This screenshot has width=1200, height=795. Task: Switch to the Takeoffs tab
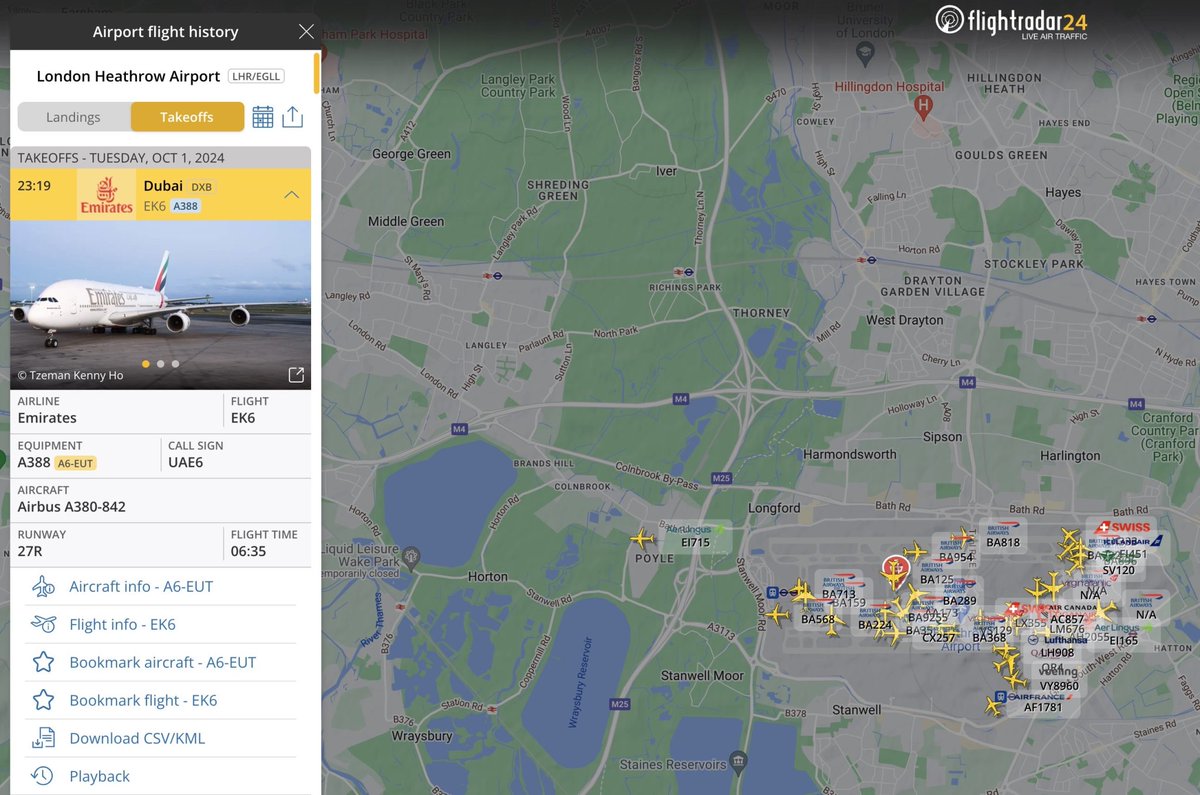[187, 116]
